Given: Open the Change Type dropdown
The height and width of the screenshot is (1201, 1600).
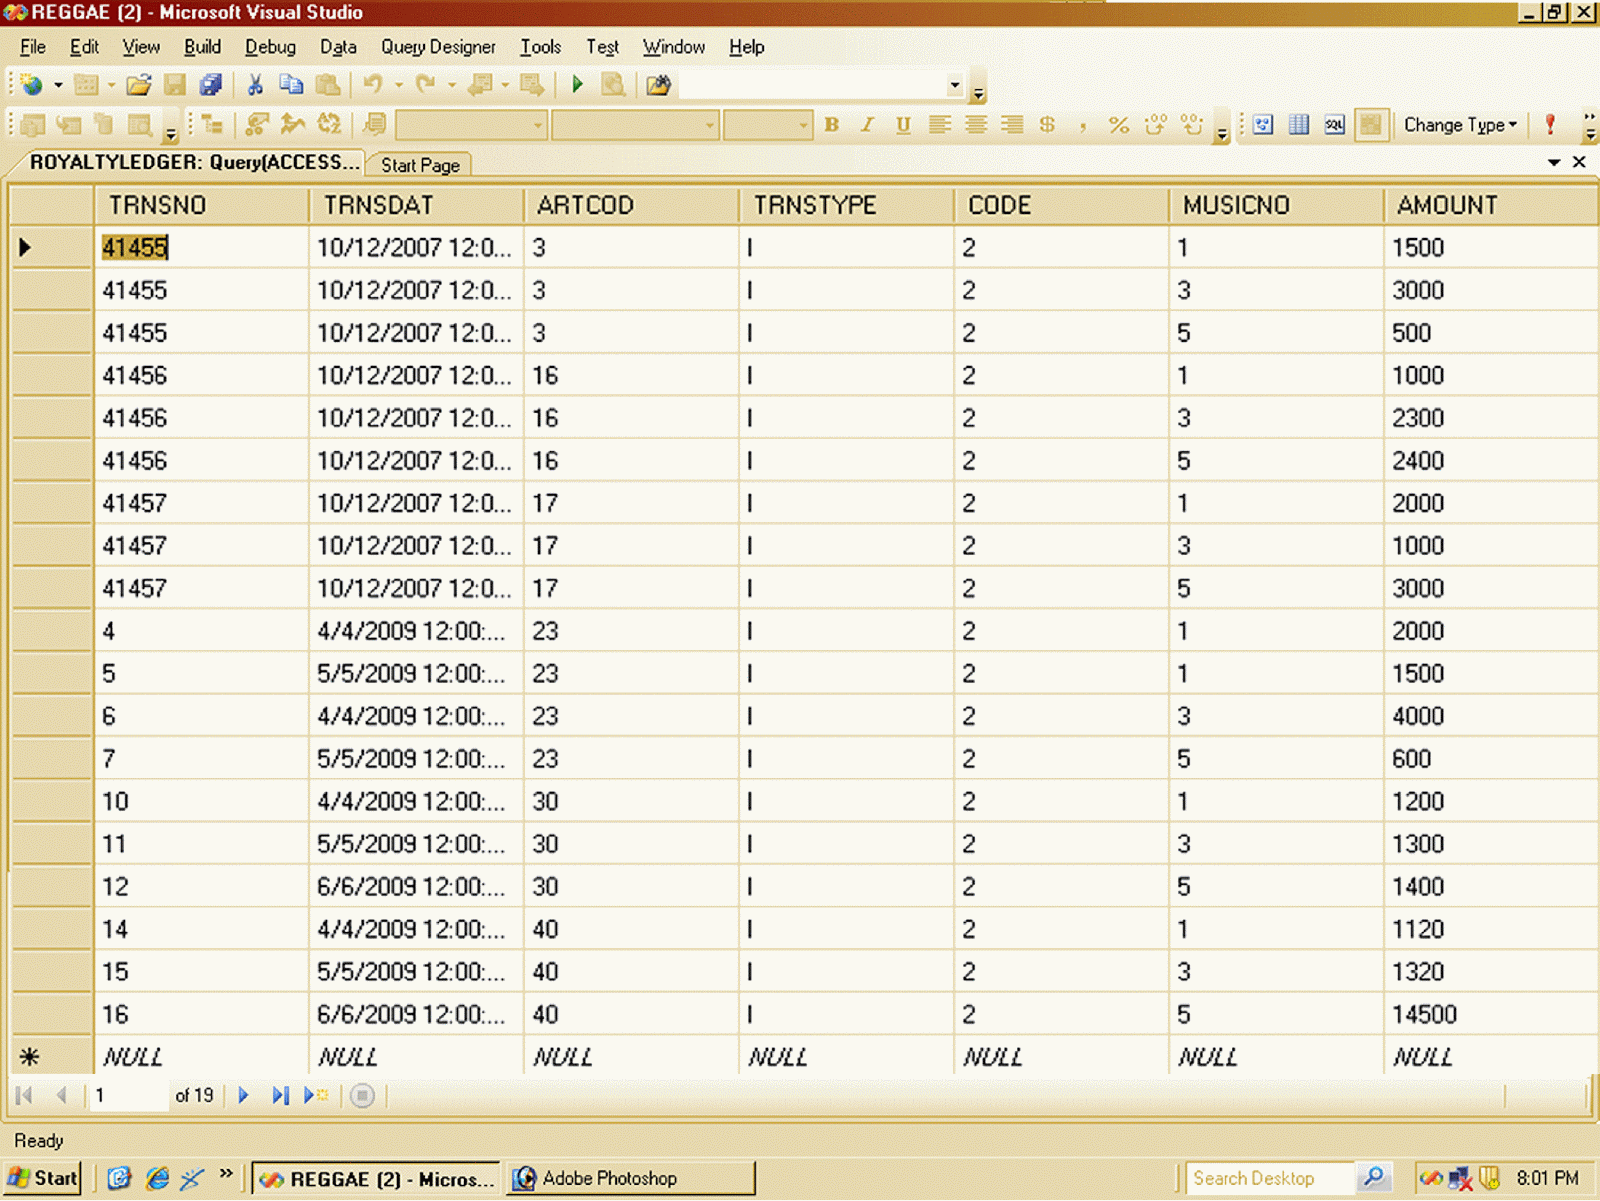Looking at the screenshot, I should coord(1459,125).
